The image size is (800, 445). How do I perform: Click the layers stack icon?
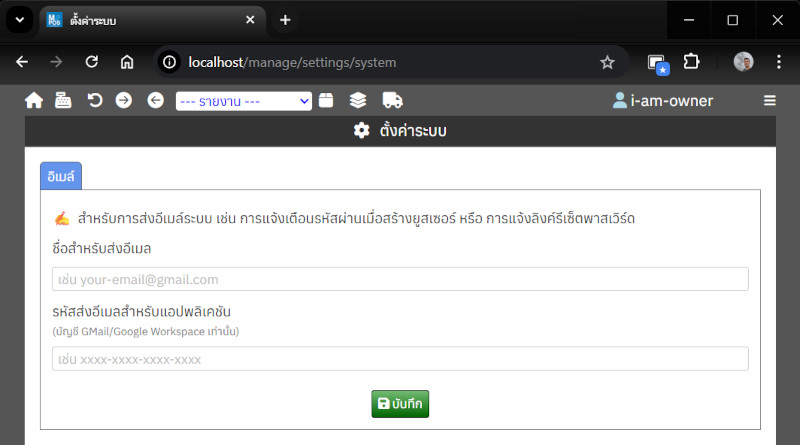(x=358, y=100)
